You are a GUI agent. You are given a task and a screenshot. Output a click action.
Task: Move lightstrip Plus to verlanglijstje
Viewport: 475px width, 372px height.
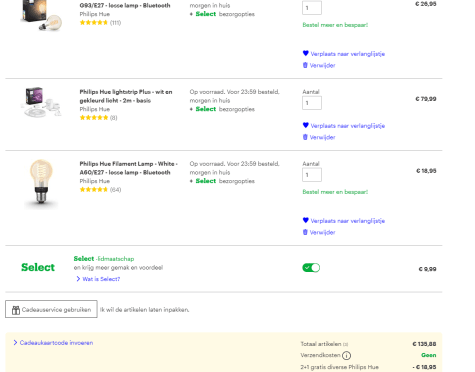(348, 126)
